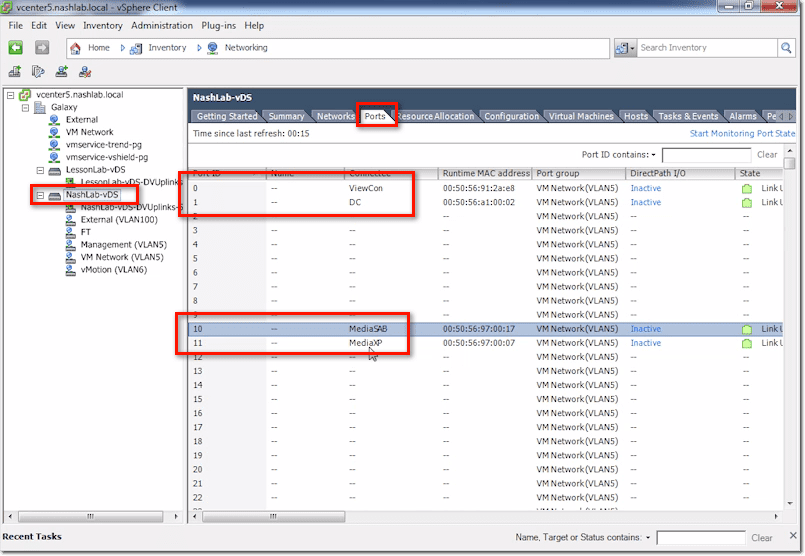
Task: Open the Help menu
Action: point(254,26)
